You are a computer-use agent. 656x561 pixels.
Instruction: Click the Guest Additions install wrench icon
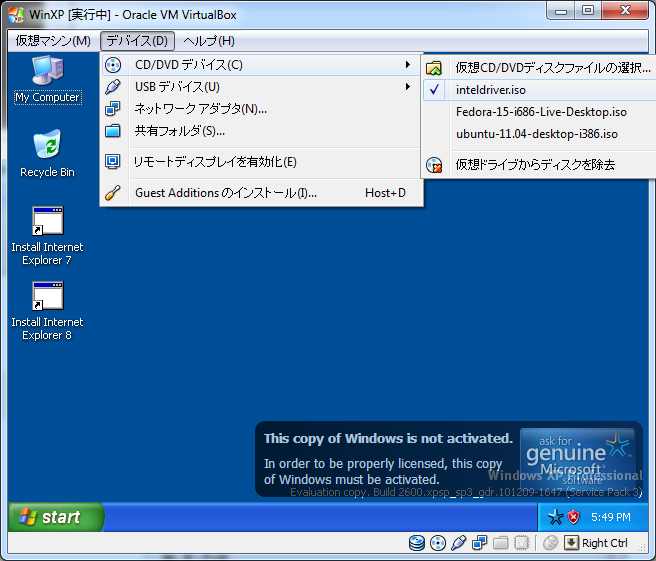tap(113, 192)
